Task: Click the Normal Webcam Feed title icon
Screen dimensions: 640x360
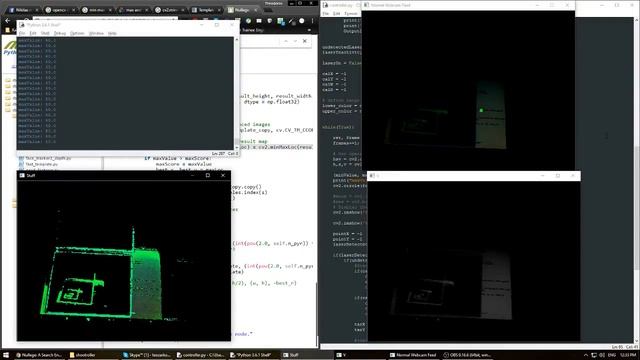Action: (367, 5)
